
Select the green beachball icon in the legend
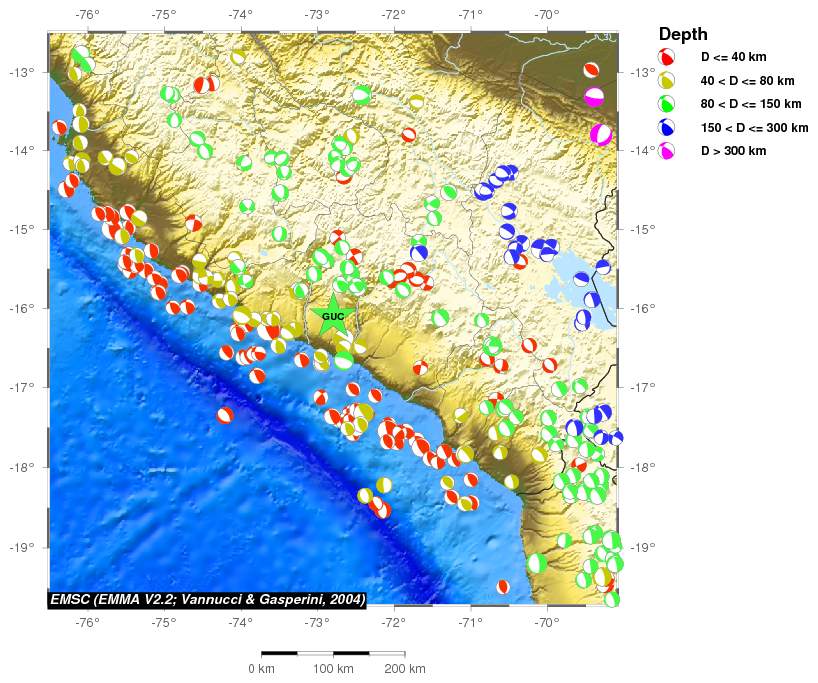[666, 103]
